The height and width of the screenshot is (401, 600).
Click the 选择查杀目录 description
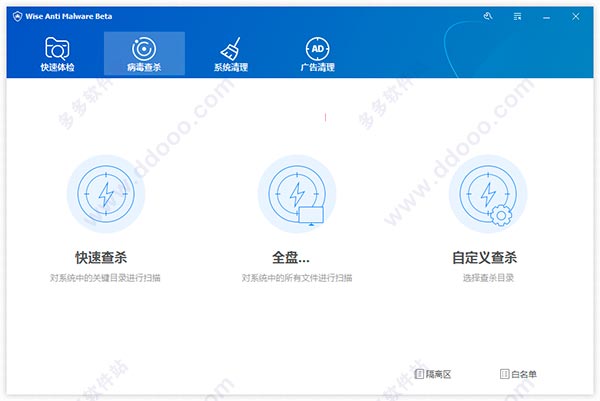(x=488, y=278)
